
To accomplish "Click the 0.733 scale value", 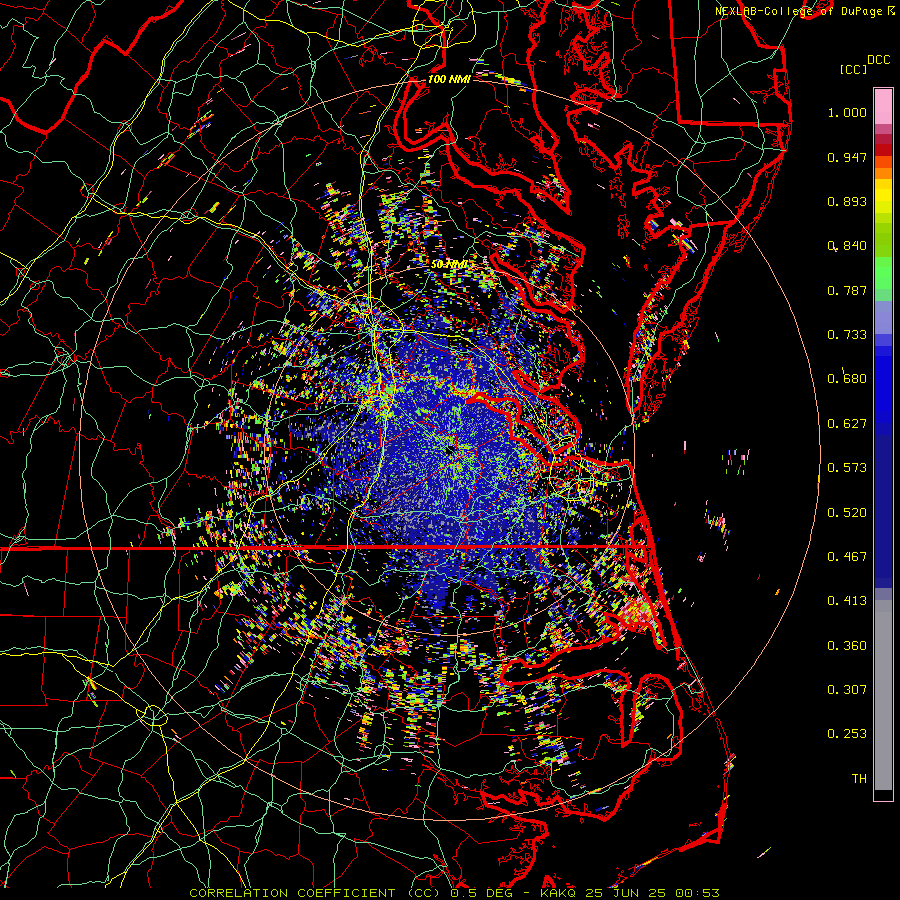I will (x=847, y=335).
